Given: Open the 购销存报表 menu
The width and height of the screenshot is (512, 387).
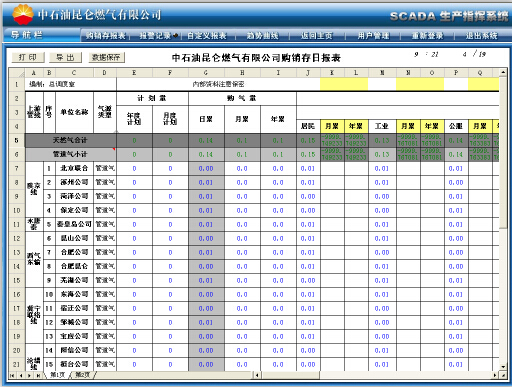Looking at the screenshot, I should click(105, 35).
